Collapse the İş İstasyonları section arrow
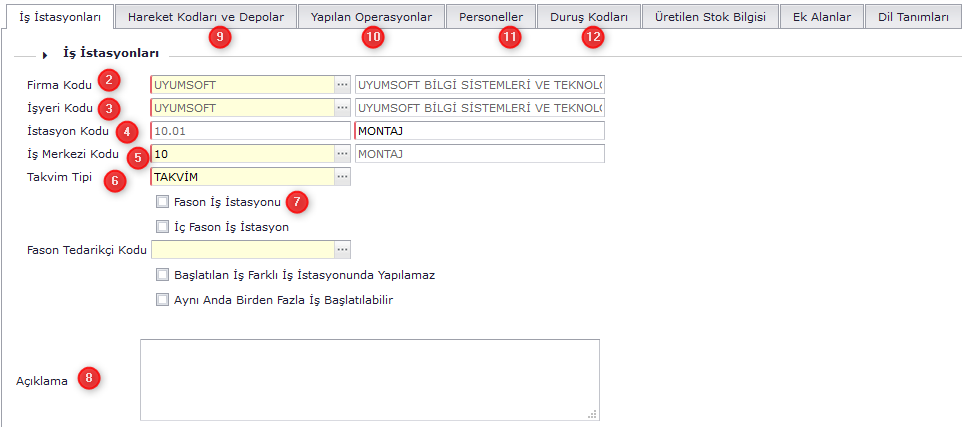Viewport: 962px width, 427px height. pyautogui.click(x=46, y=55)
